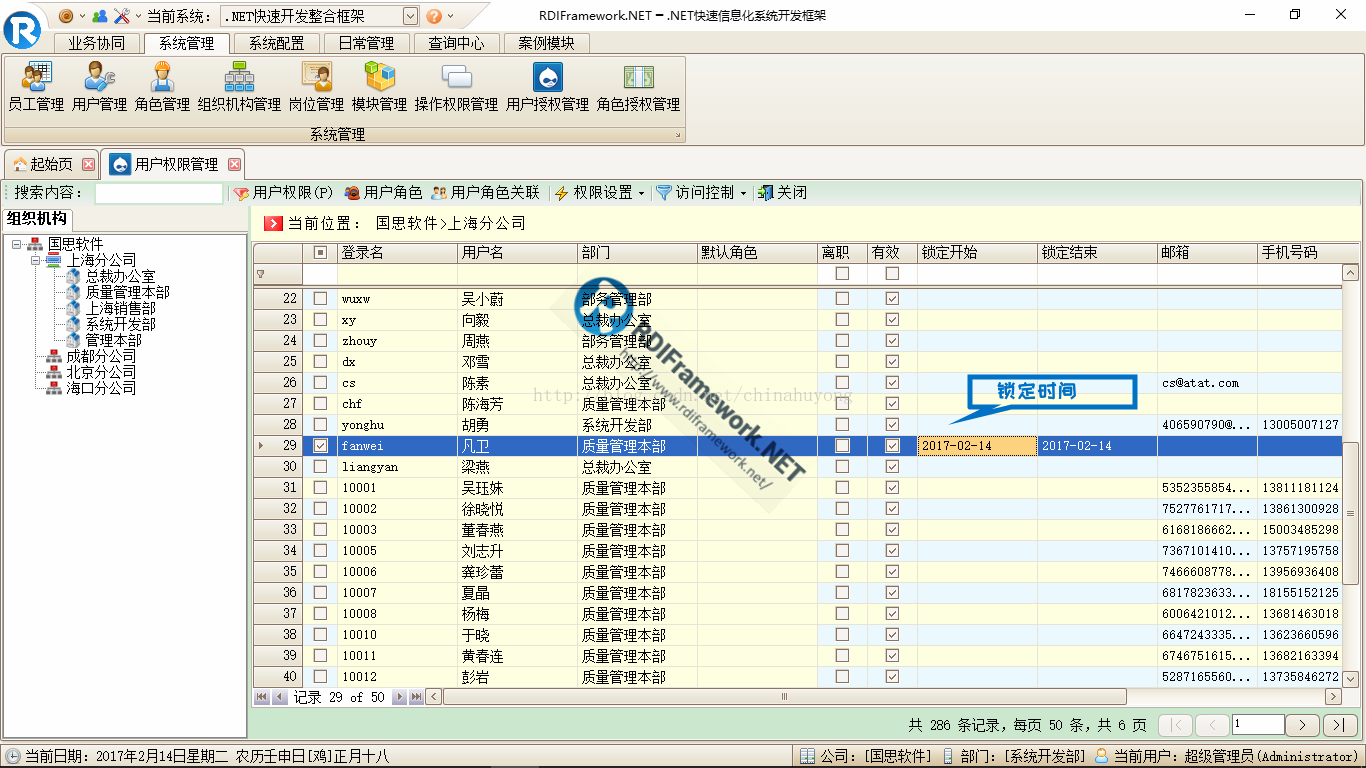Toggle 有效 checkbox for liangyan row

(892, 467)
